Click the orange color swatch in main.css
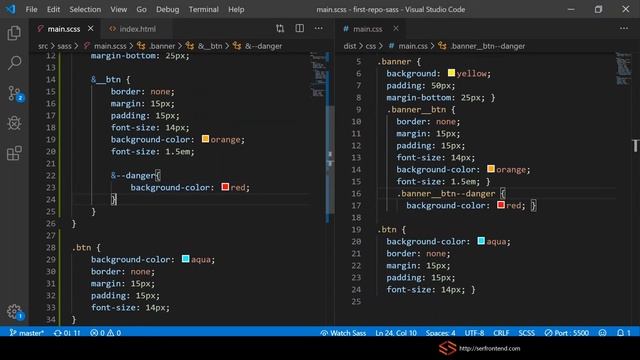 (491, 169)
